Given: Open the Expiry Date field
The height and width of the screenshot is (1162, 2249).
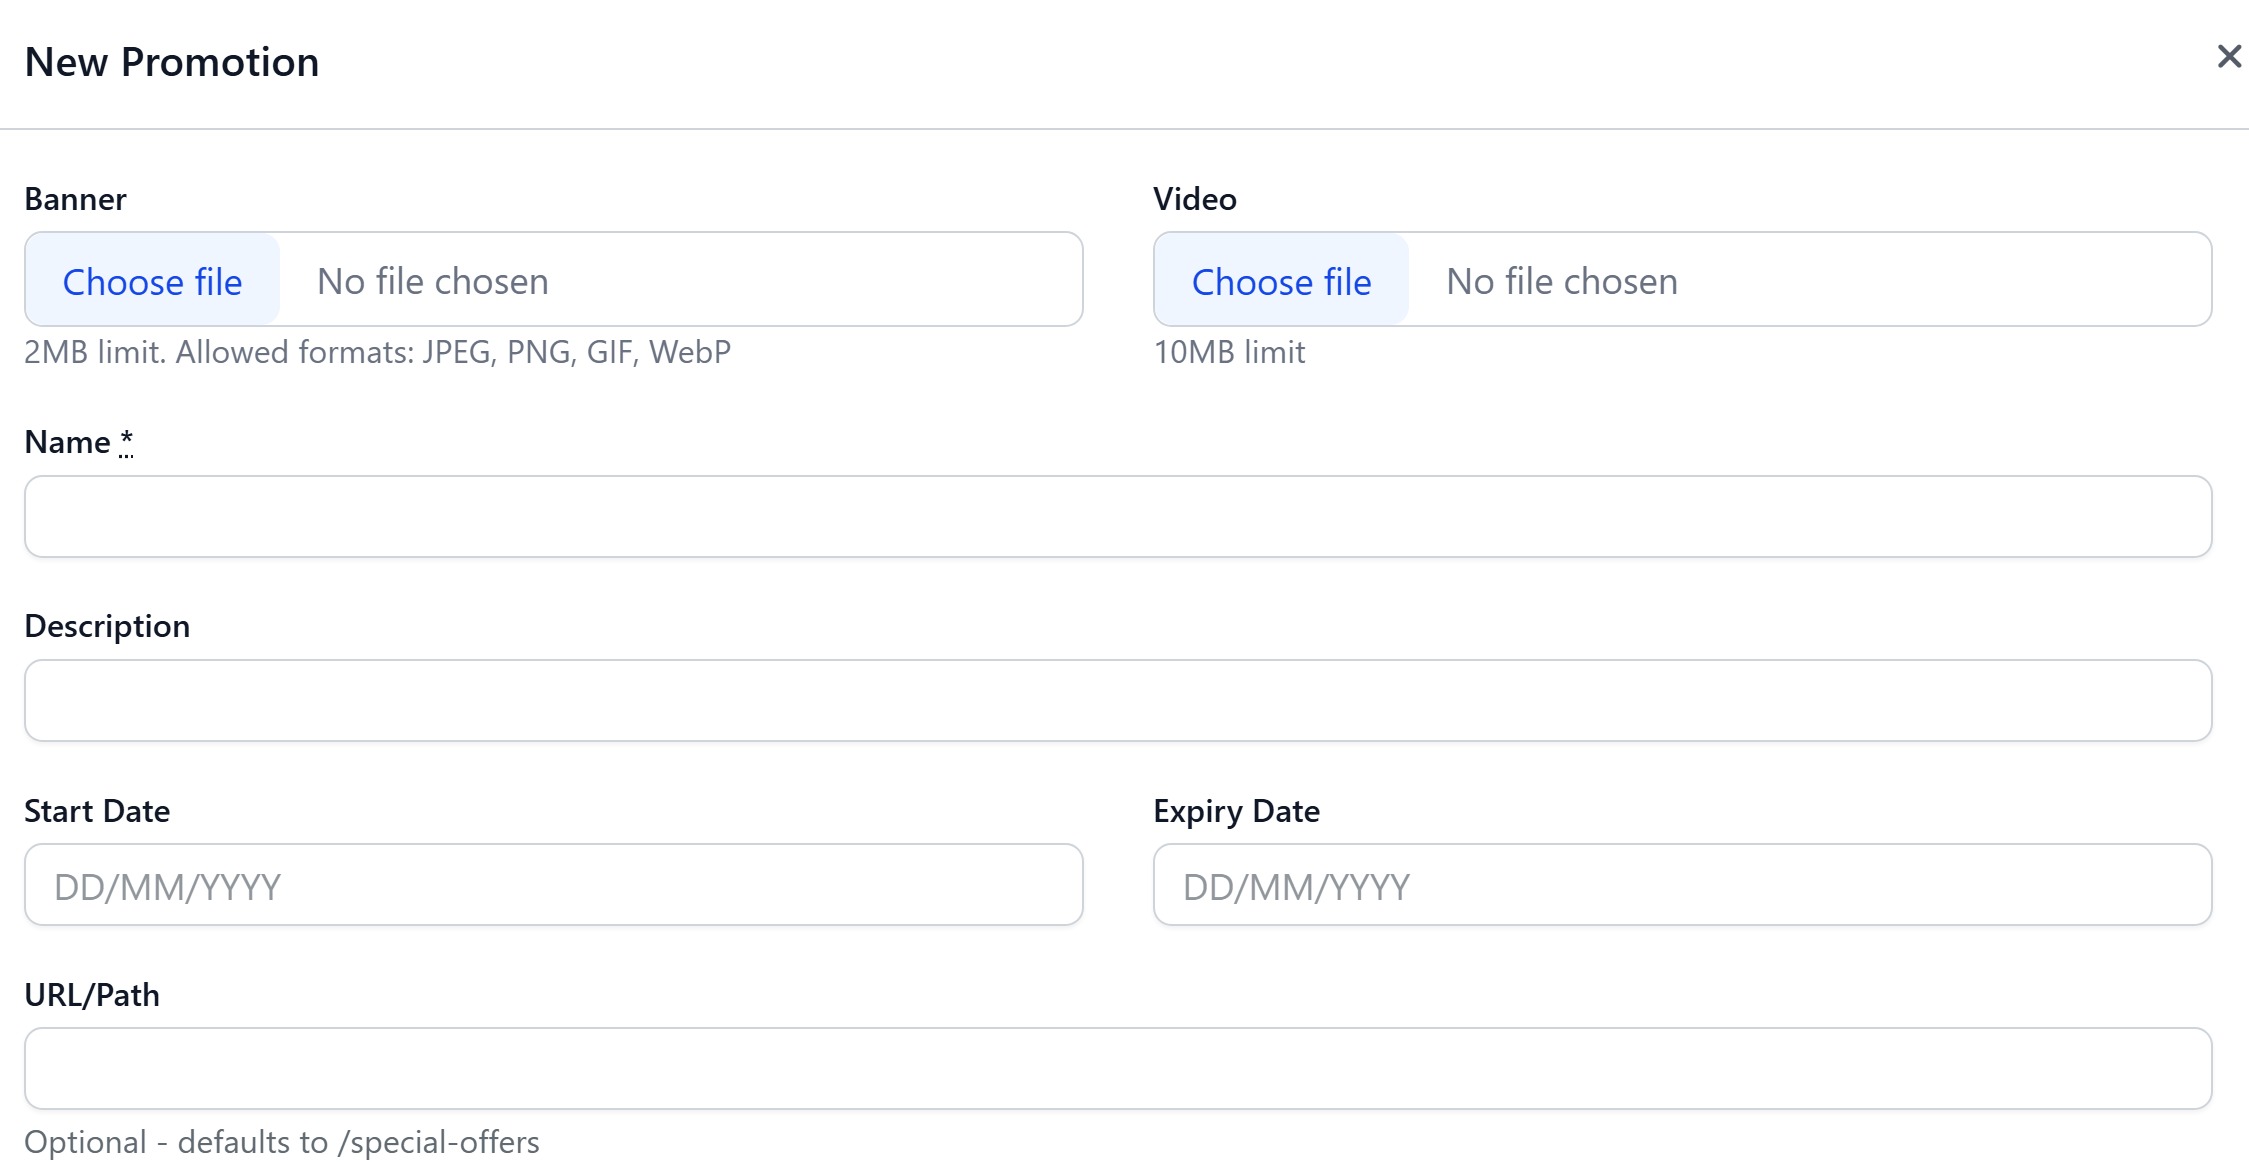Looking at the screenshot, I should [x=1681, y=885].
